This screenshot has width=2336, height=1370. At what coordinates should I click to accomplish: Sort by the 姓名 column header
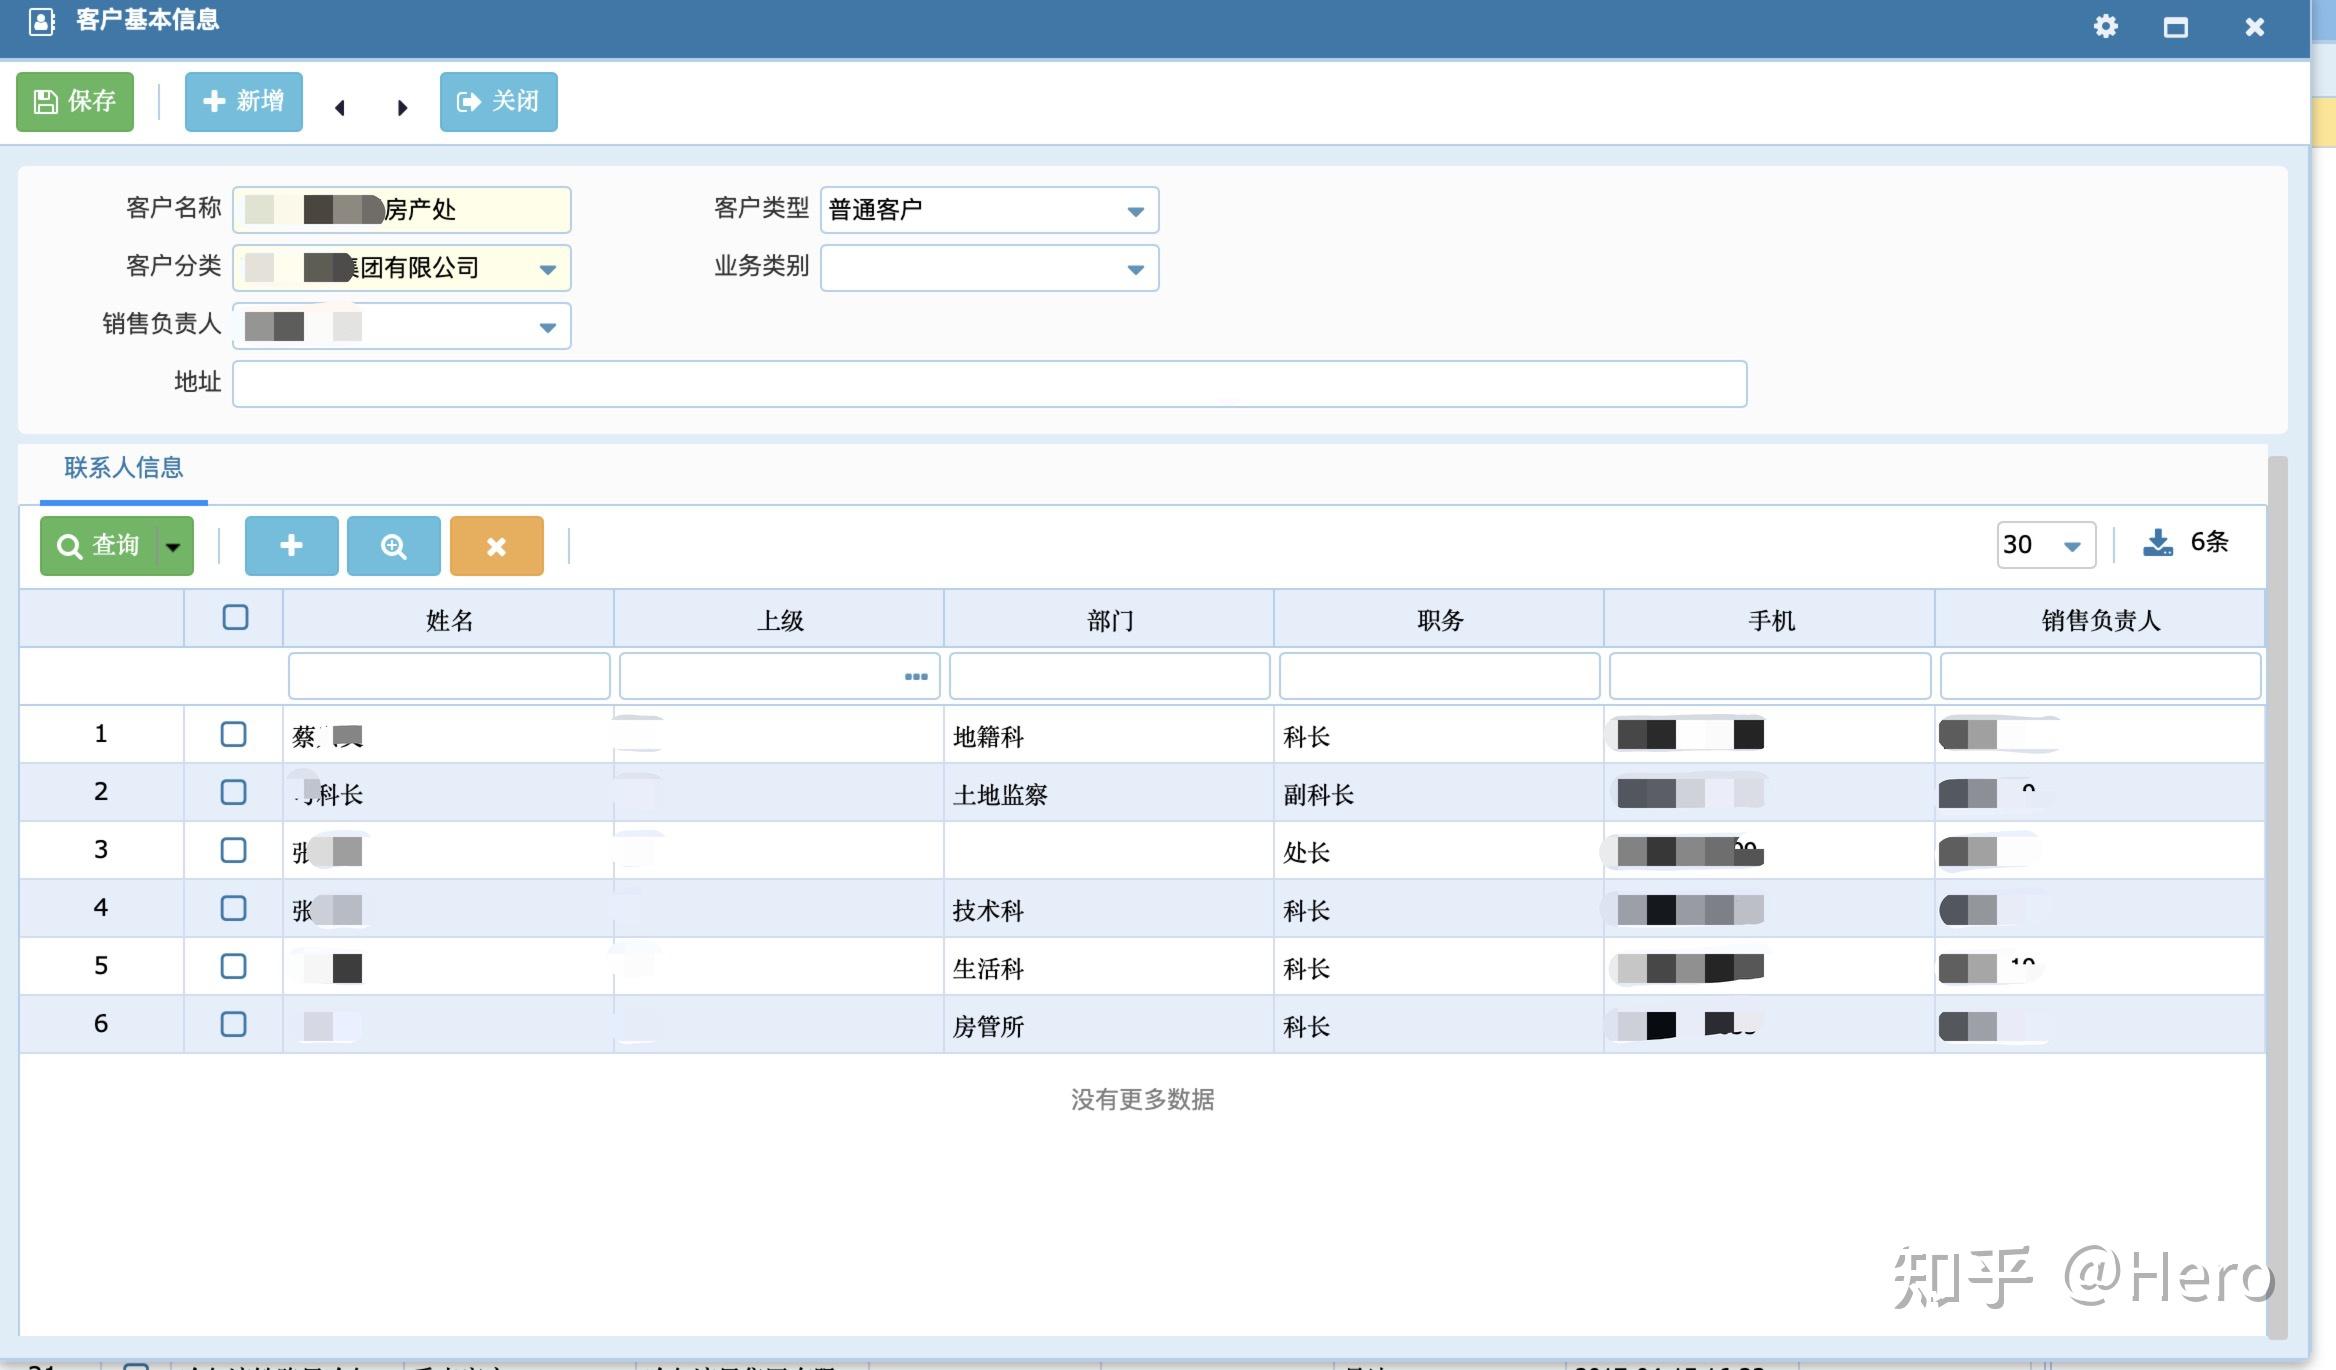coord(449,620)
